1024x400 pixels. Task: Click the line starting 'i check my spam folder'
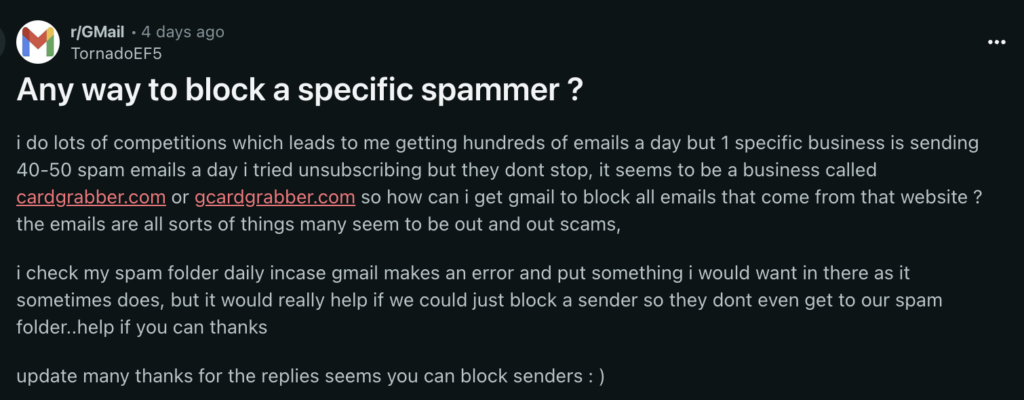[463, 273]
